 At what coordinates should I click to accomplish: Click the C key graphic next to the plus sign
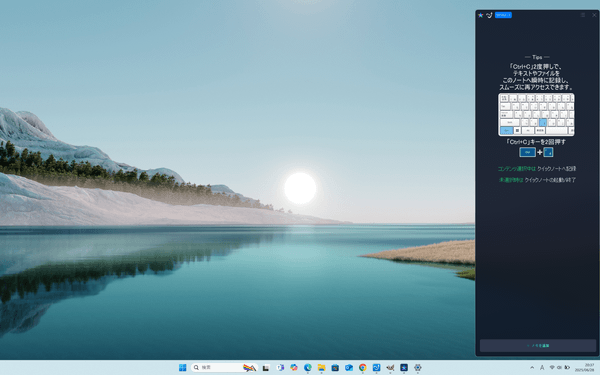(548, 152)
